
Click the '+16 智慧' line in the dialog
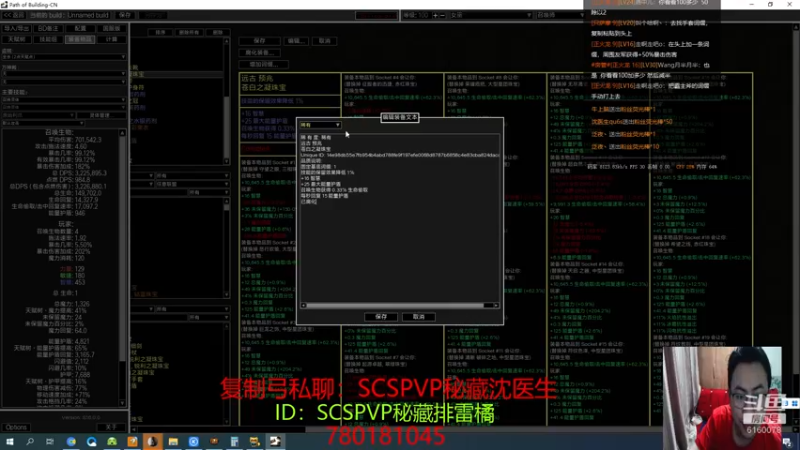(310, 179)
